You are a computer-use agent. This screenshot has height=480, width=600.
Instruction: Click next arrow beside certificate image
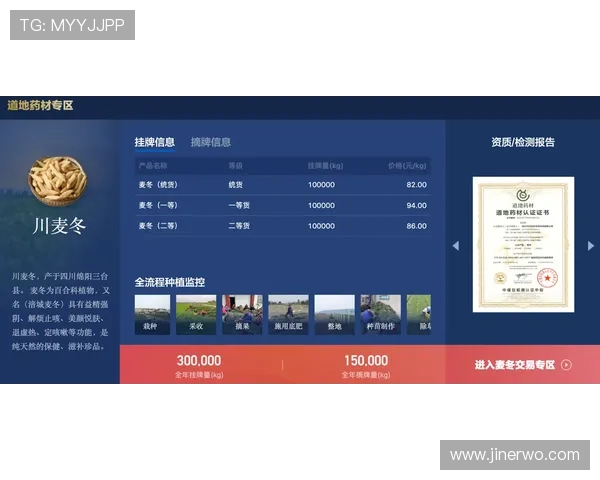[x=591, y=246]
